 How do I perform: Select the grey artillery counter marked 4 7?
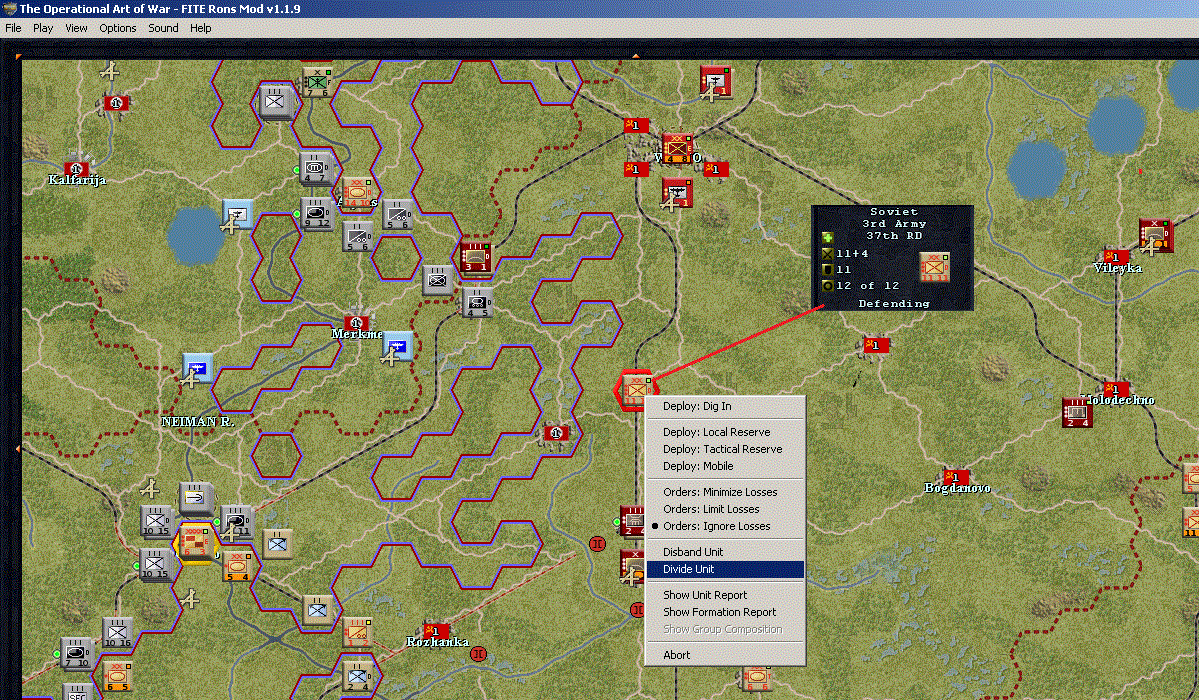[x=315, y=168]
